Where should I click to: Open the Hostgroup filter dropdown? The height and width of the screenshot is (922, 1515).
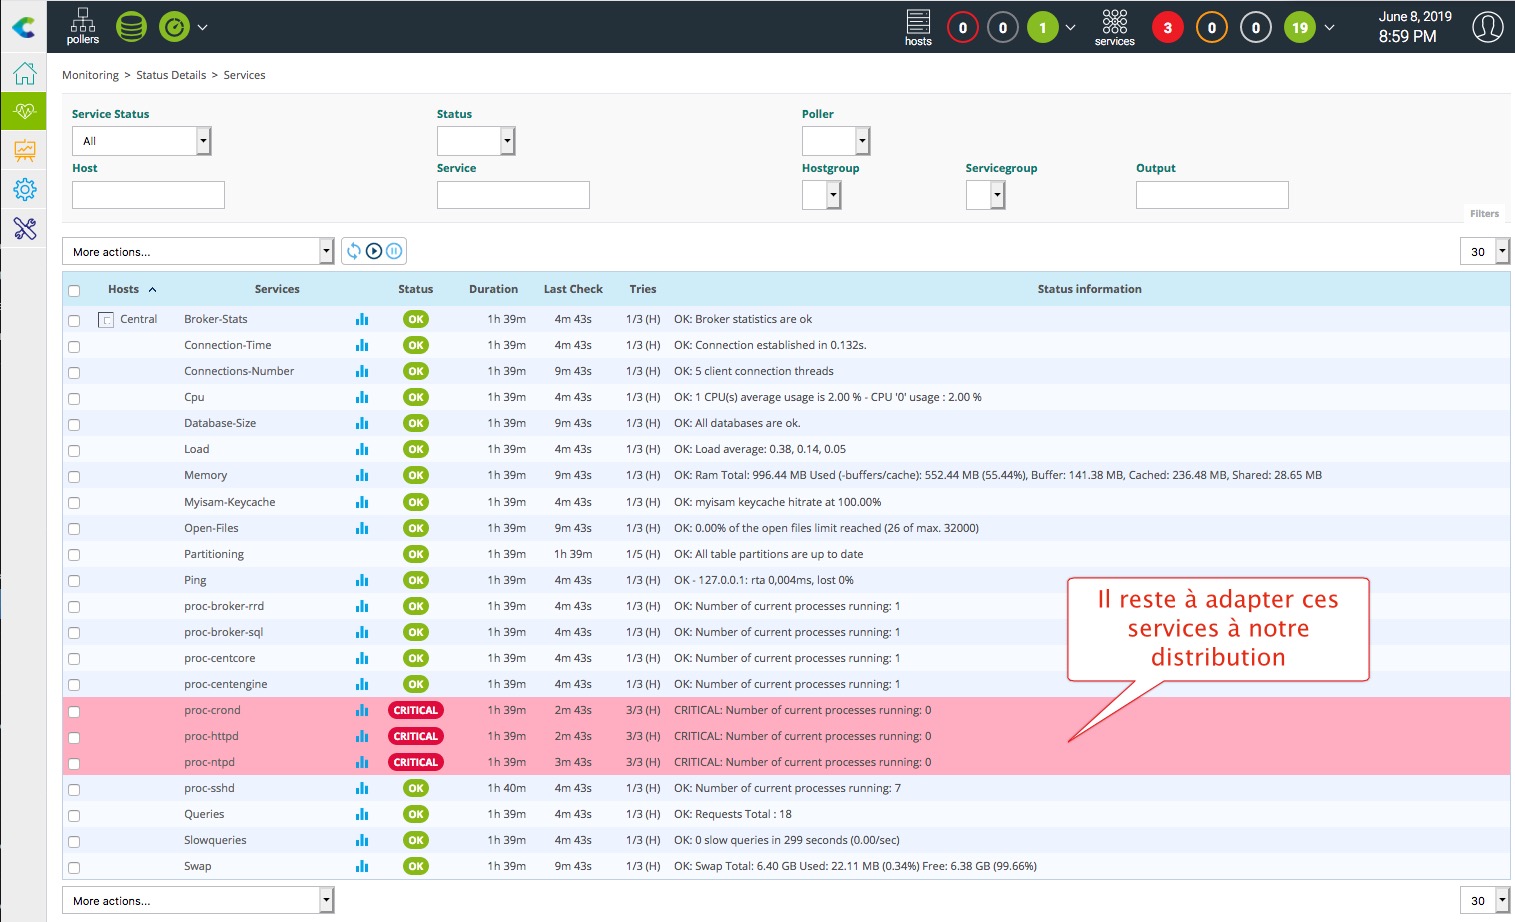(821, 196)
